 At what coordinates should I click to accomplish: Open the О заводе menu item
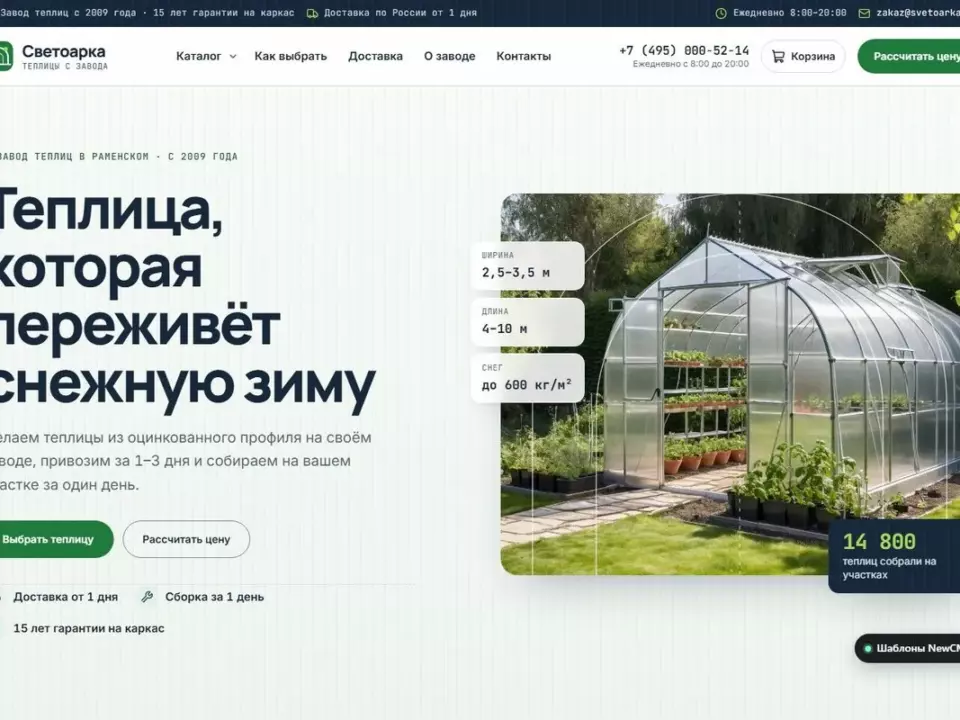click(x=449, y=56)
